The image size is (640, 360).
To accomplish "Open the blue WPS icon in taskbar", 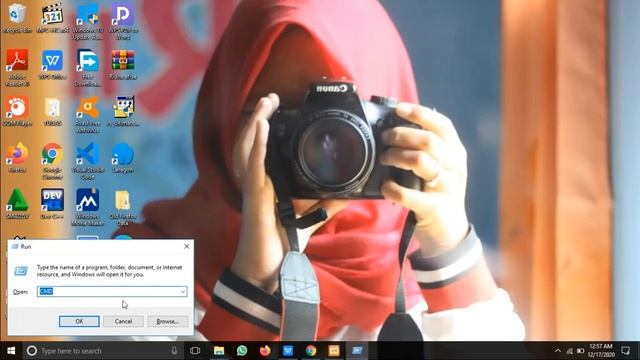I will click(288, 351).
